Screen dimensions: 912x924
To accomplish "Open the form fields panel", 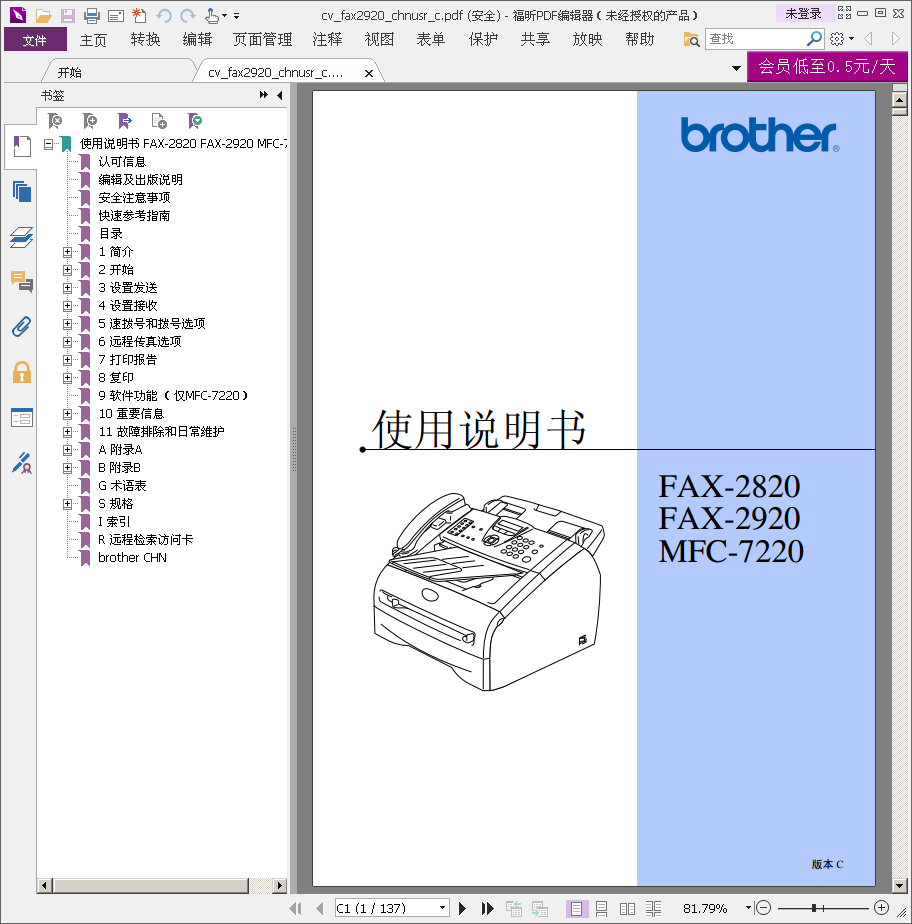I will (22, 418).
